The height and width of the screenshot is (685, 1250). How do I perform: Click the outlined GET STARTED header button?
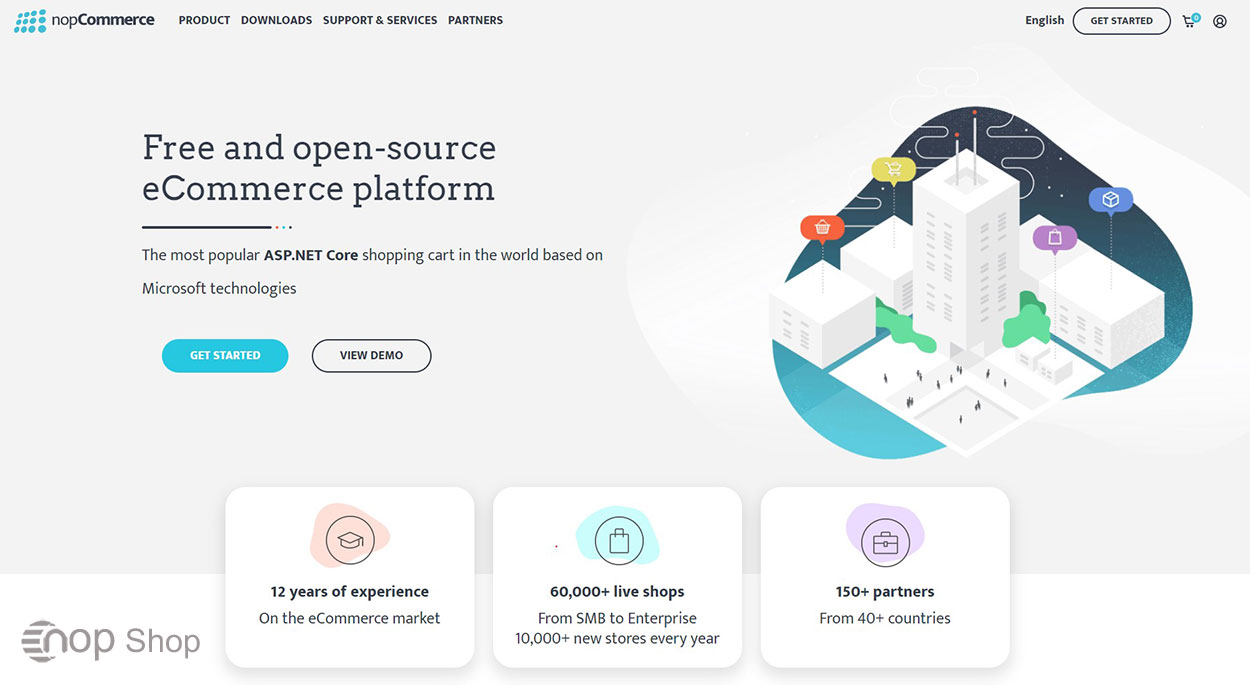[x=1121, y=21]
